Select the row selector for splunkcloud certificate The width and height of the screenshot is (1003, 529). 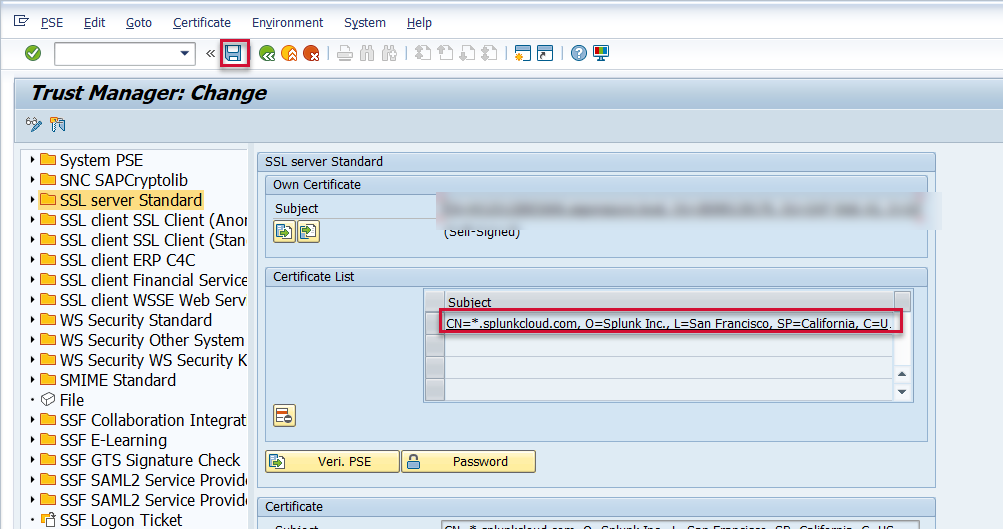click(434, 323)
